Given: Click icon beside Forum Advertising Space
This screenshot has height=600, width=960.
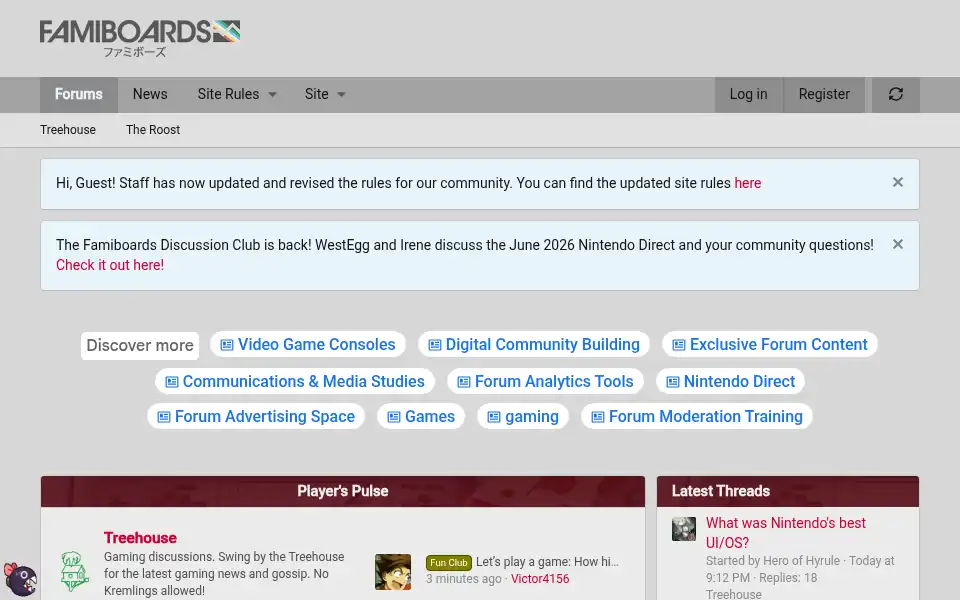Looking at the screenshot, I should coord(164,417).
